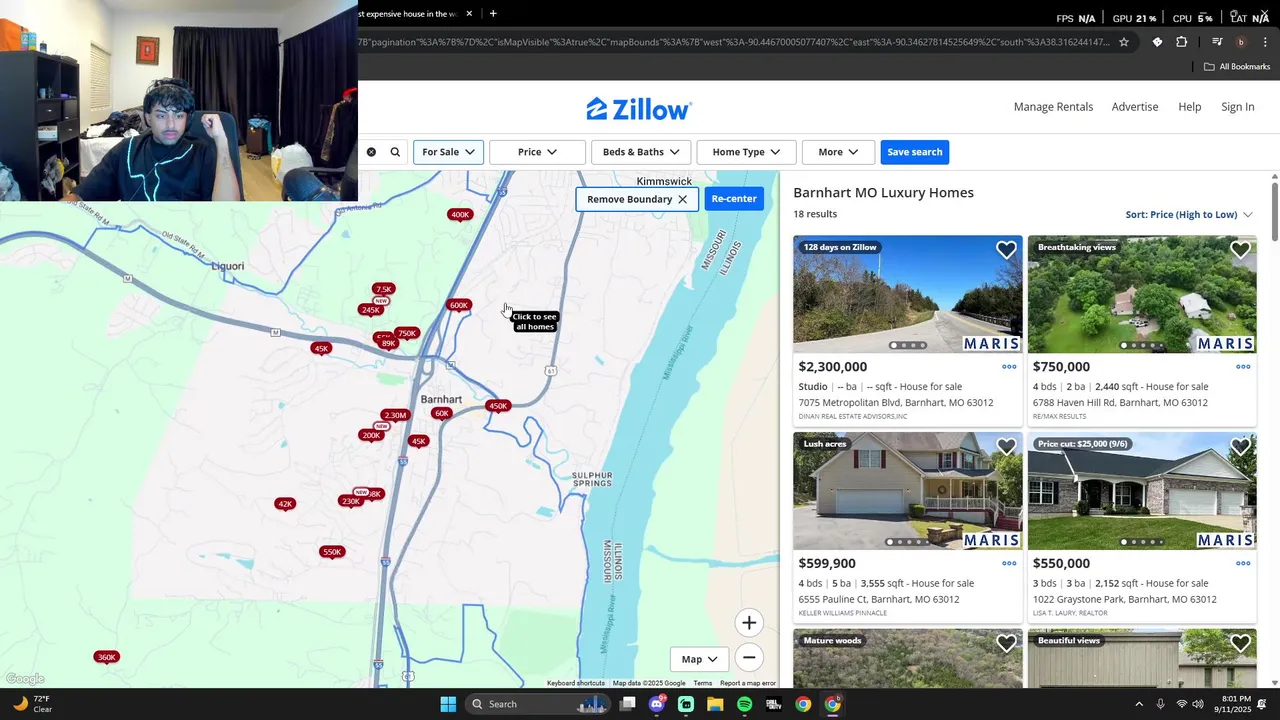Viewport: 1280px width, 720px height.
Task: Open Manage Rentals in the header
Action: (1053, 107)
